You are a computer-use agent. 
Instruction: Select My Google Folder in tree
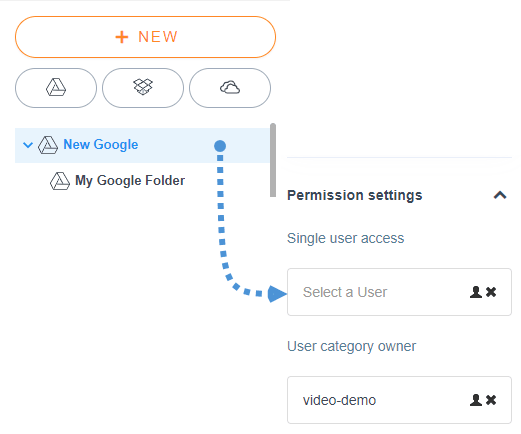(130, 181)
